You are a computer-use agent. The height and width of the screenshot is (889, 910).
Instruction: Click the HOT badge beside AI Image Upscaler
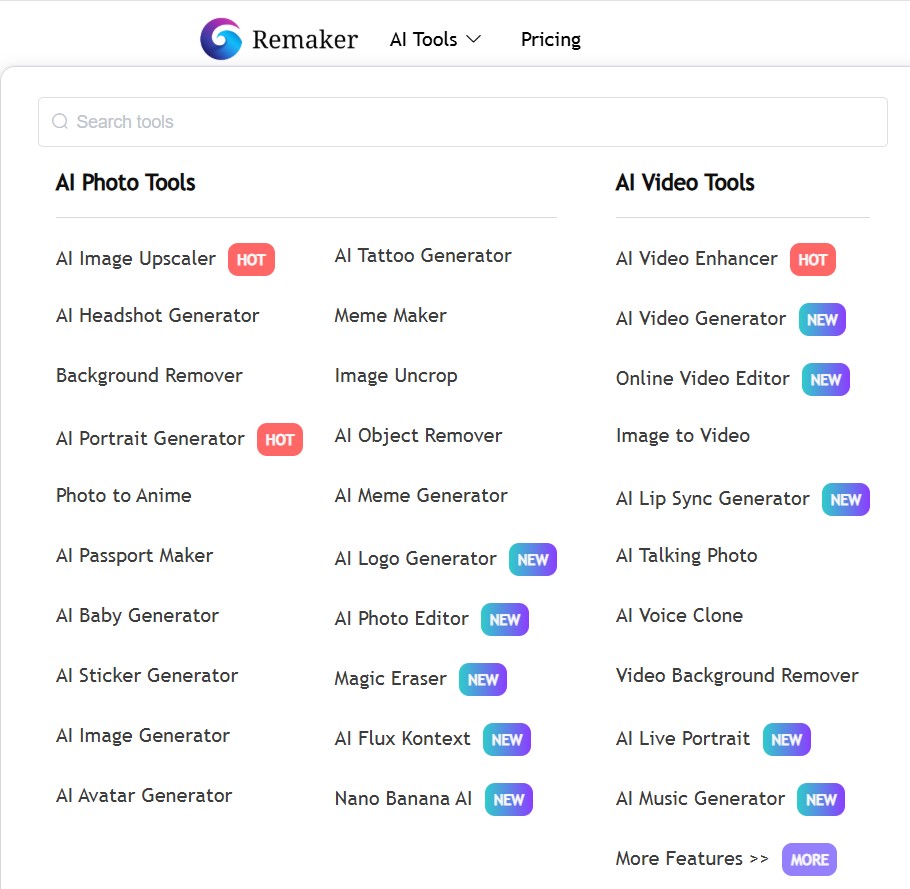[x=251, y=260]
